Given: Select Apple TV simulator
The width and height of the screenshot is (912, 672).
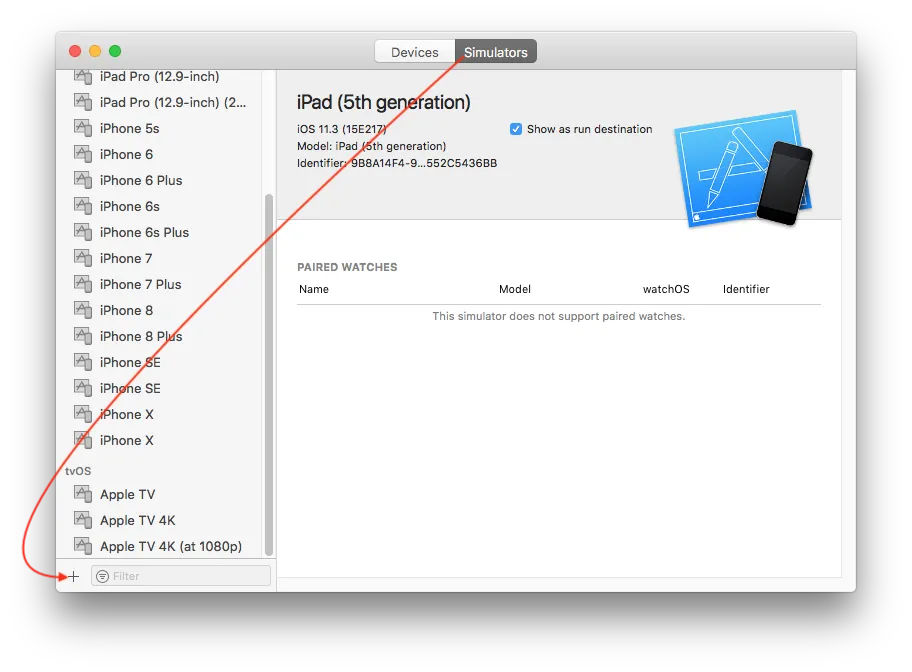Looking at the screenshot, I should click(x=127, y=495).
